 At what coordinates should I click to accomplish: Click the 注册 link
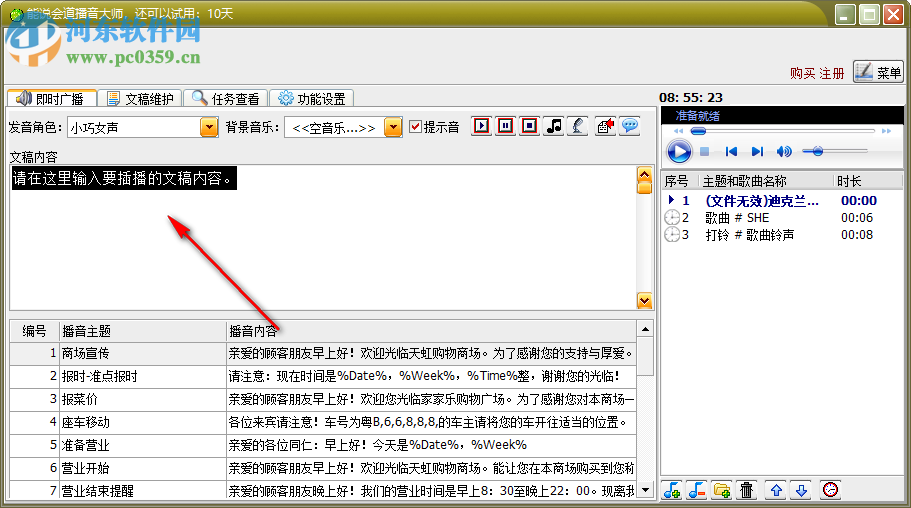pyautogui.click(x=832, y=73)
